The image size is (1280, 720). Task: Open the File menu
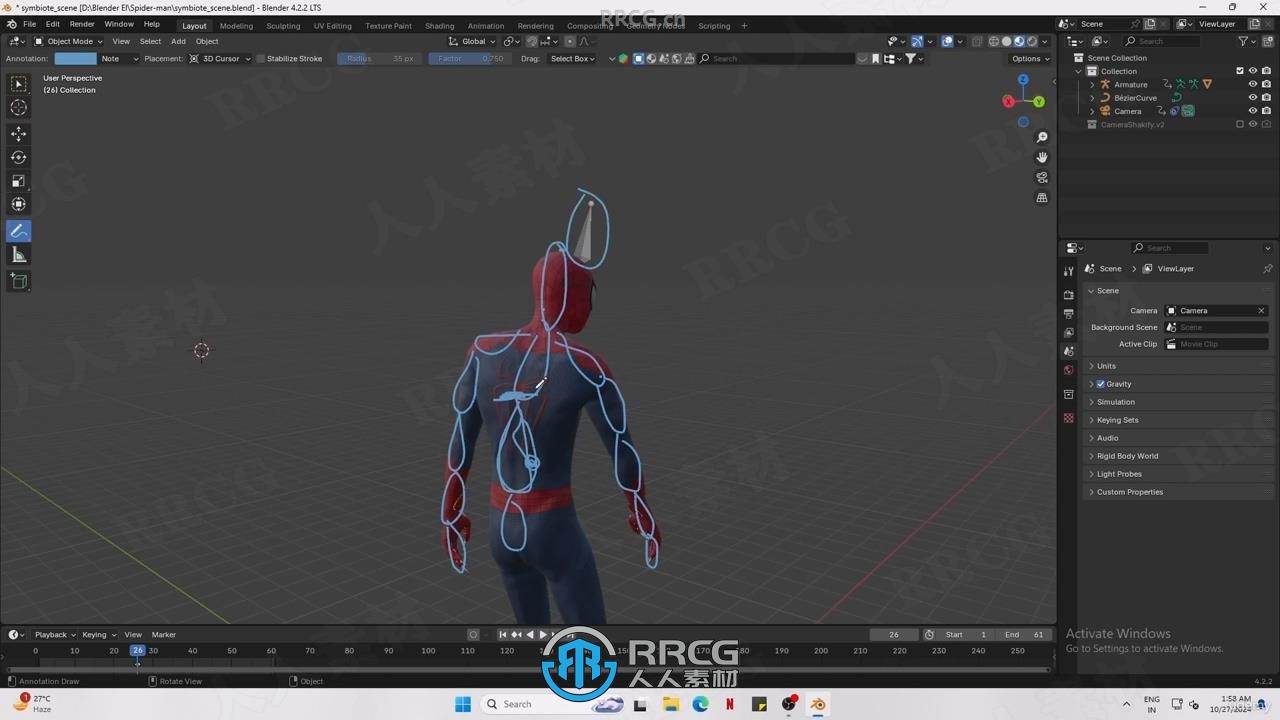pos(29,24)
